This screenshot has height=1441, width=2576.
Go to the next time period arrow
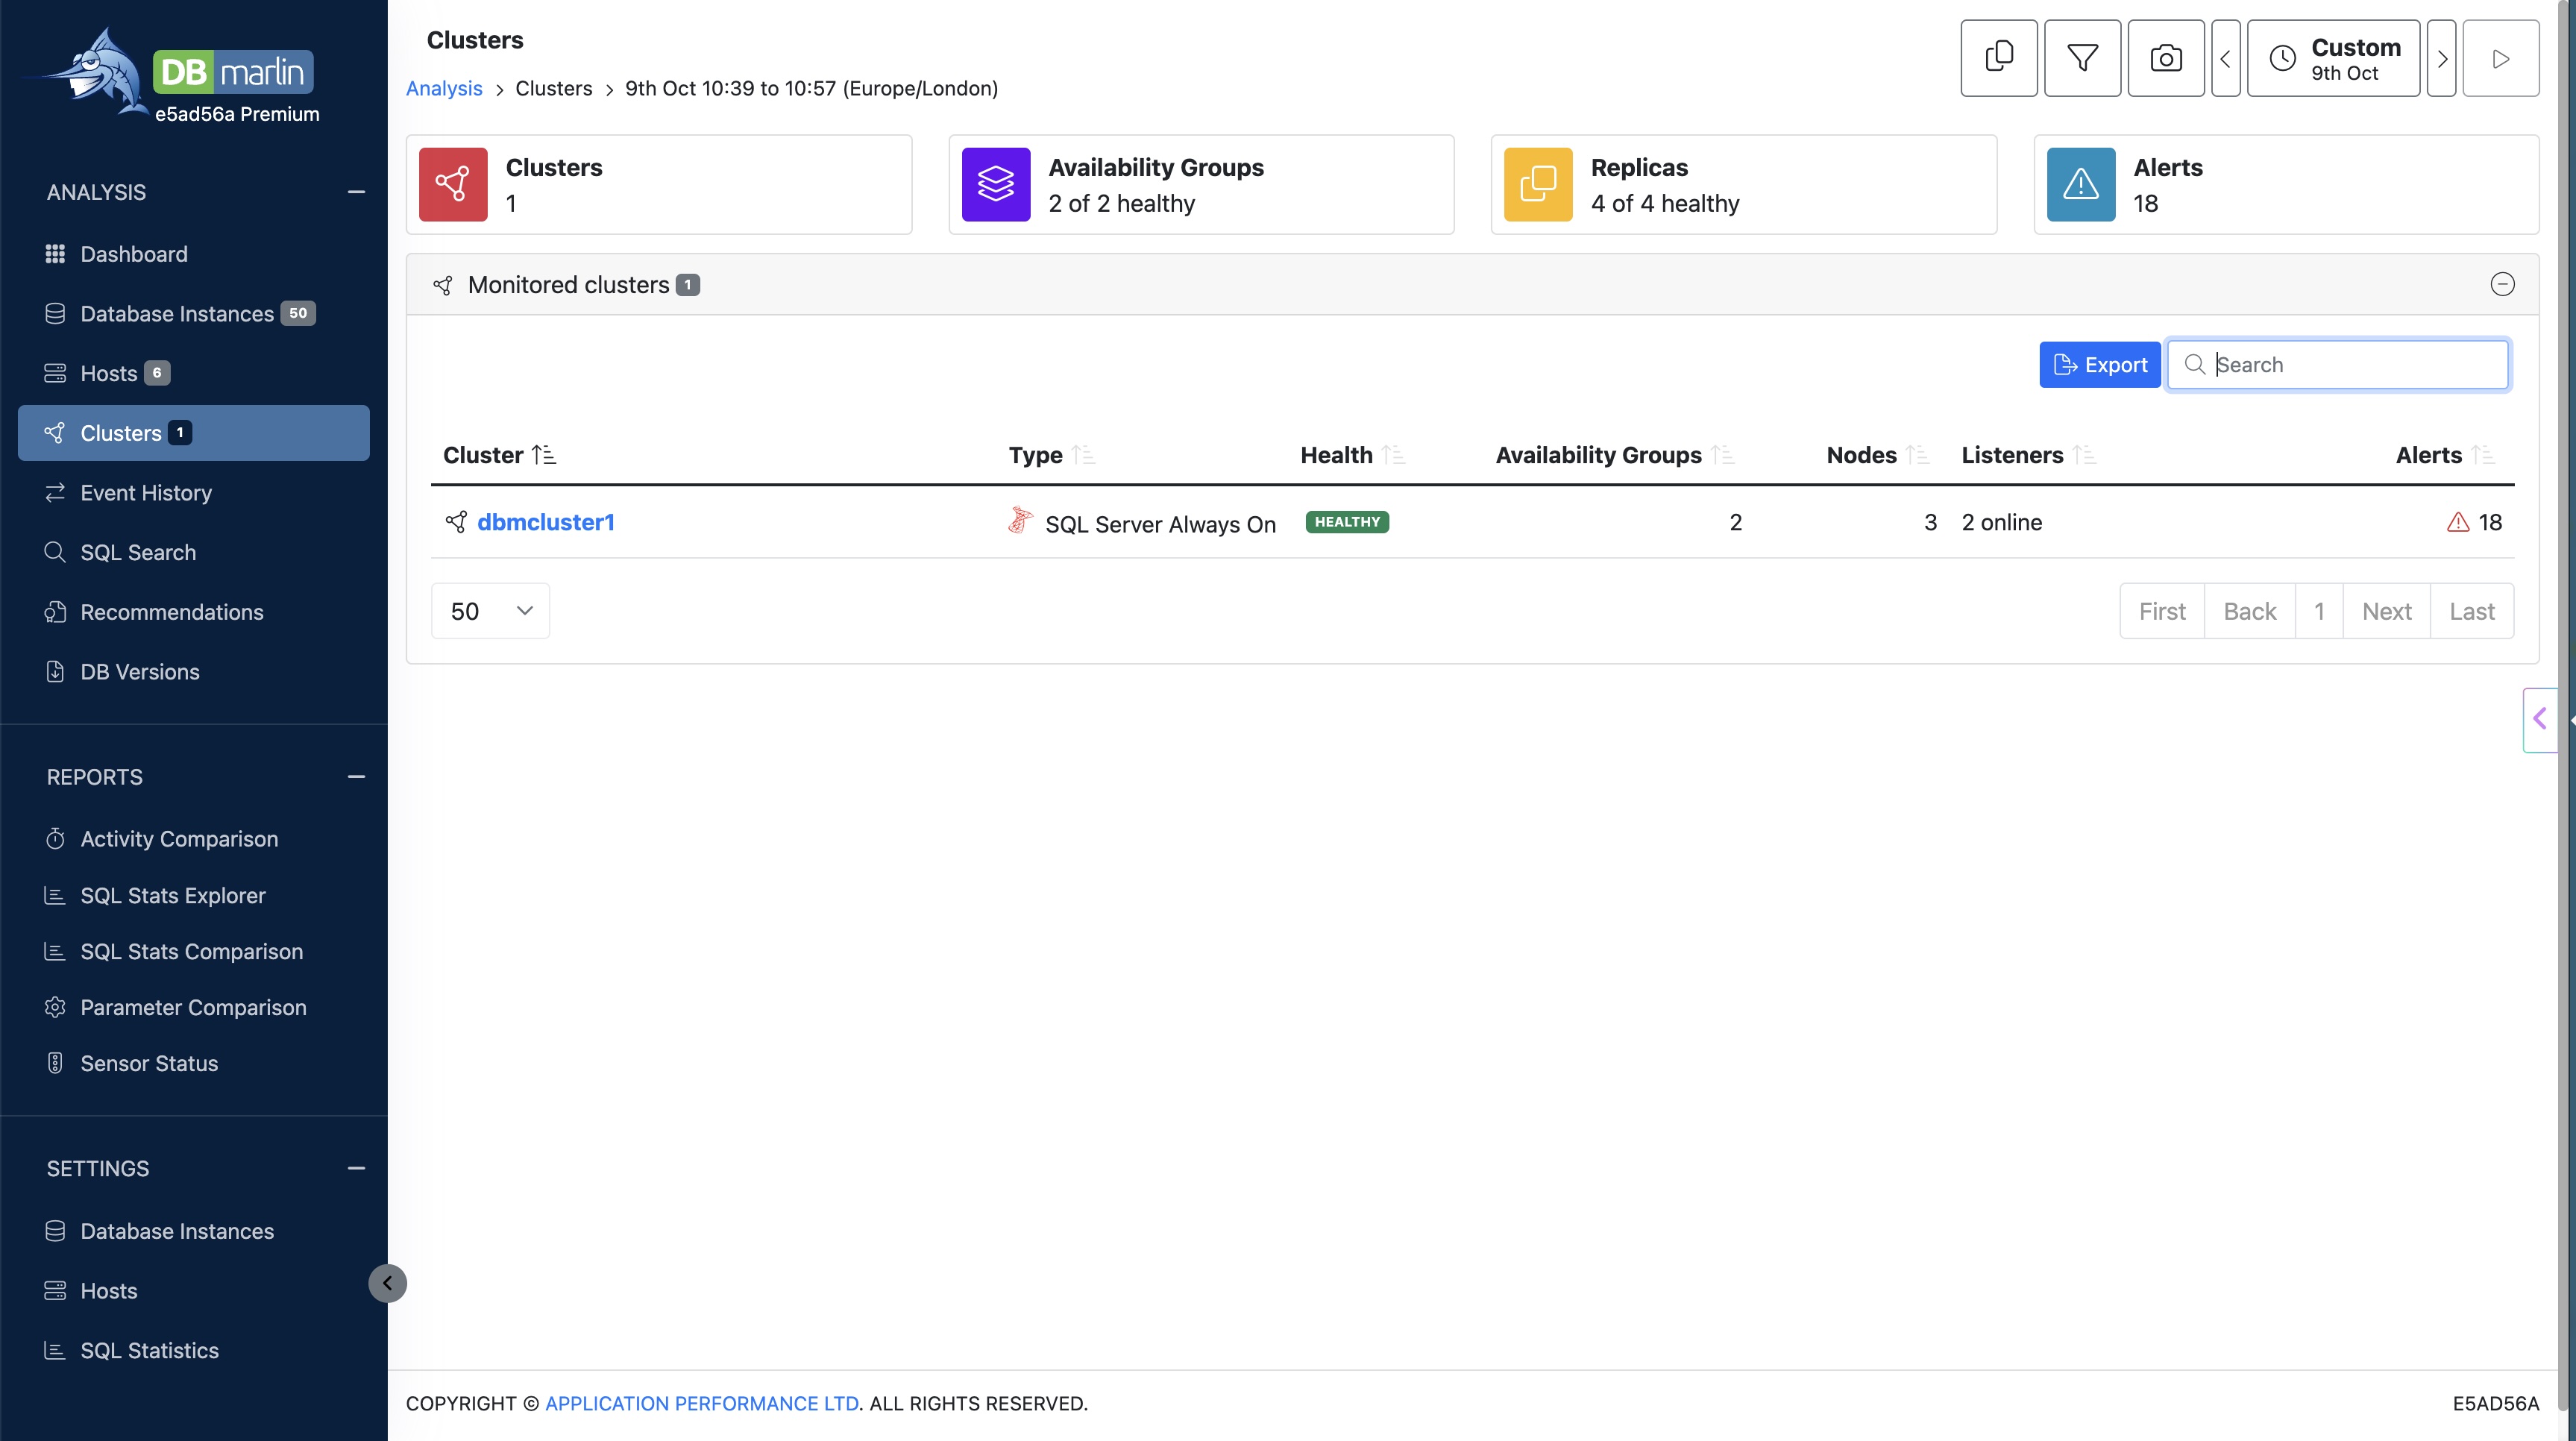[x=2442, y=58]
